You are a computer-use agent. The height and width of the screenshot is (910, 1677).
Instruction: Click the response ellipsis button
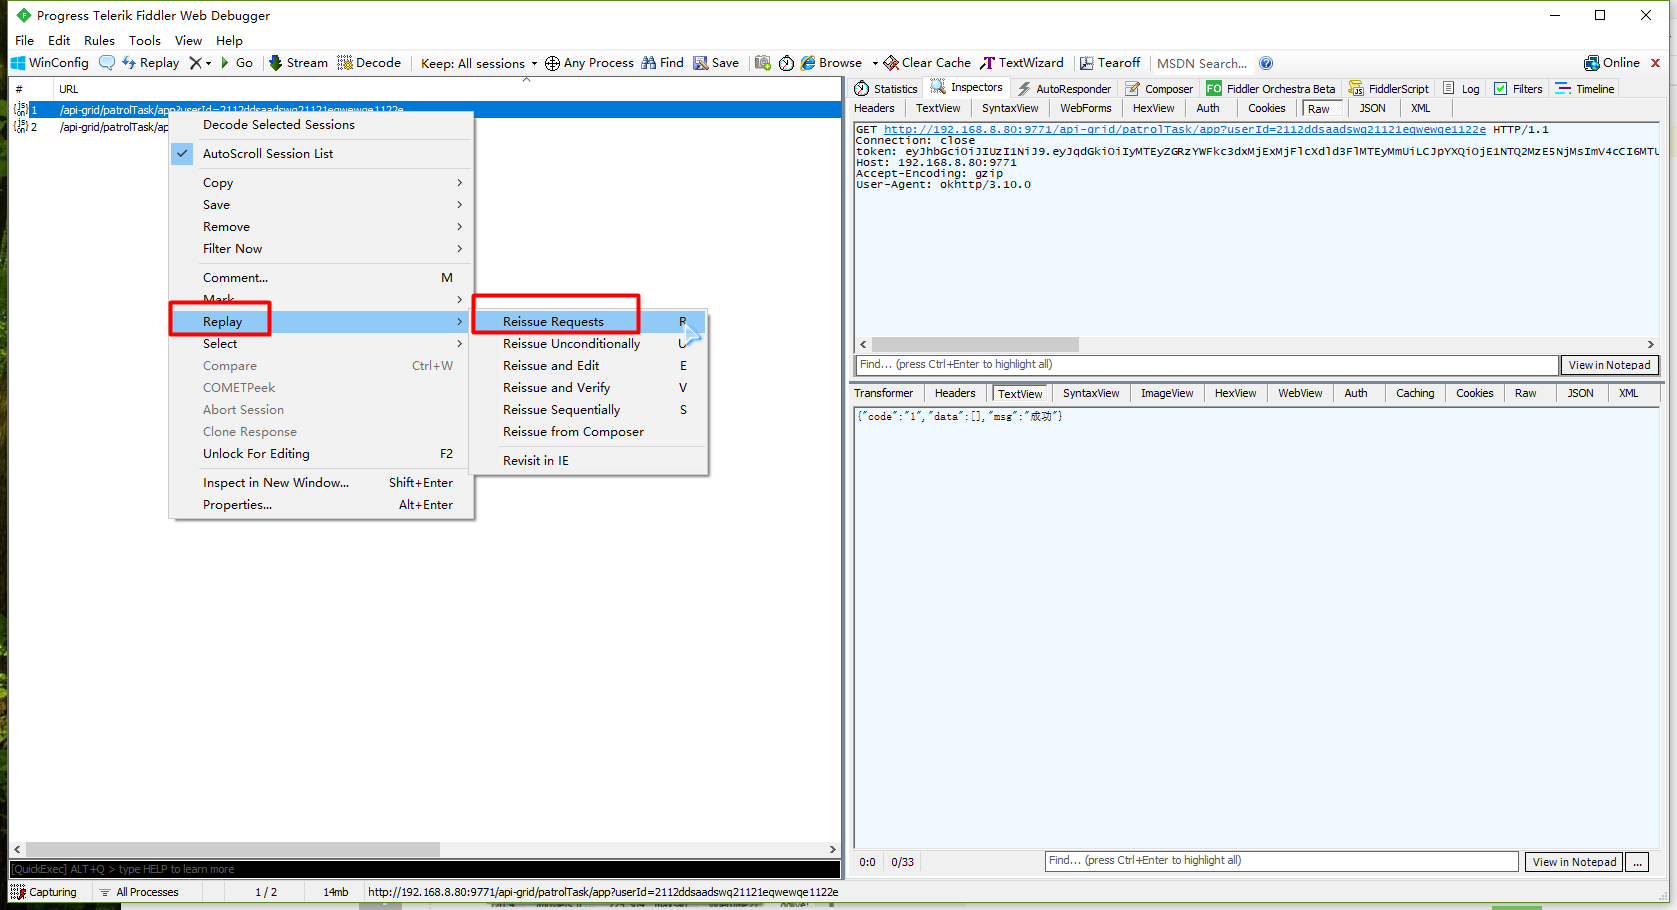tap(1637, 862)
